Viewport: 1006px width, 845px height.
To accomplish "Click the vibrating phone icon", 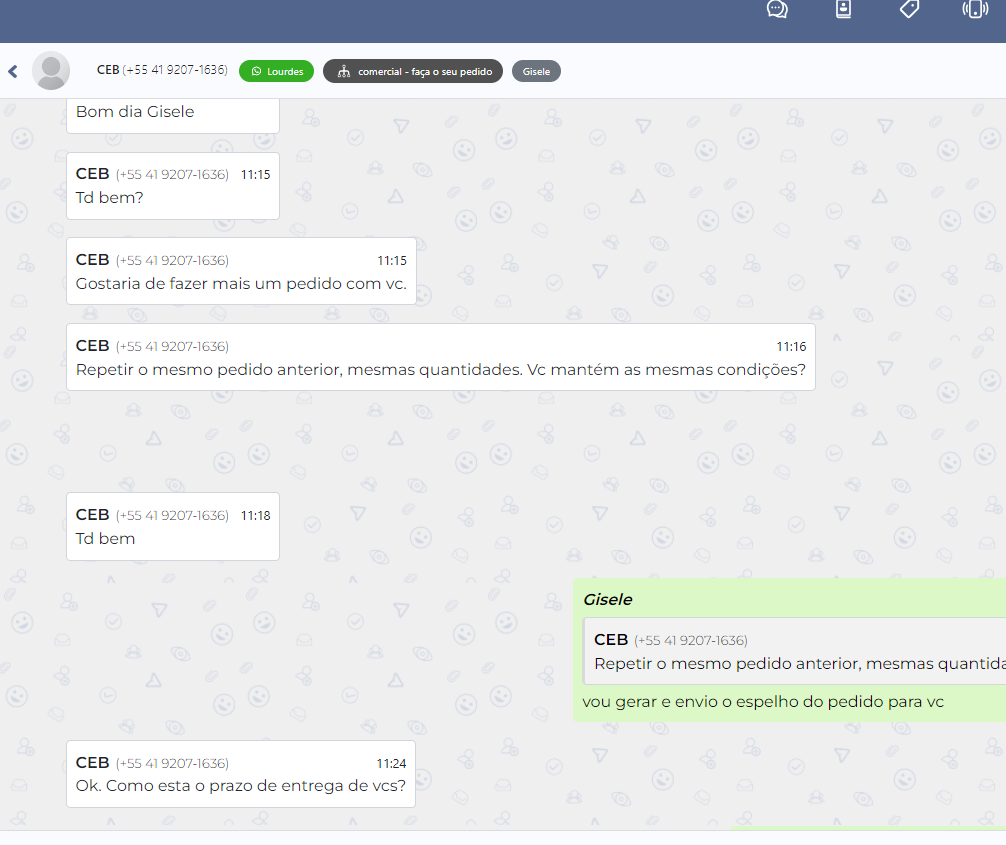I will click(975, 9).
